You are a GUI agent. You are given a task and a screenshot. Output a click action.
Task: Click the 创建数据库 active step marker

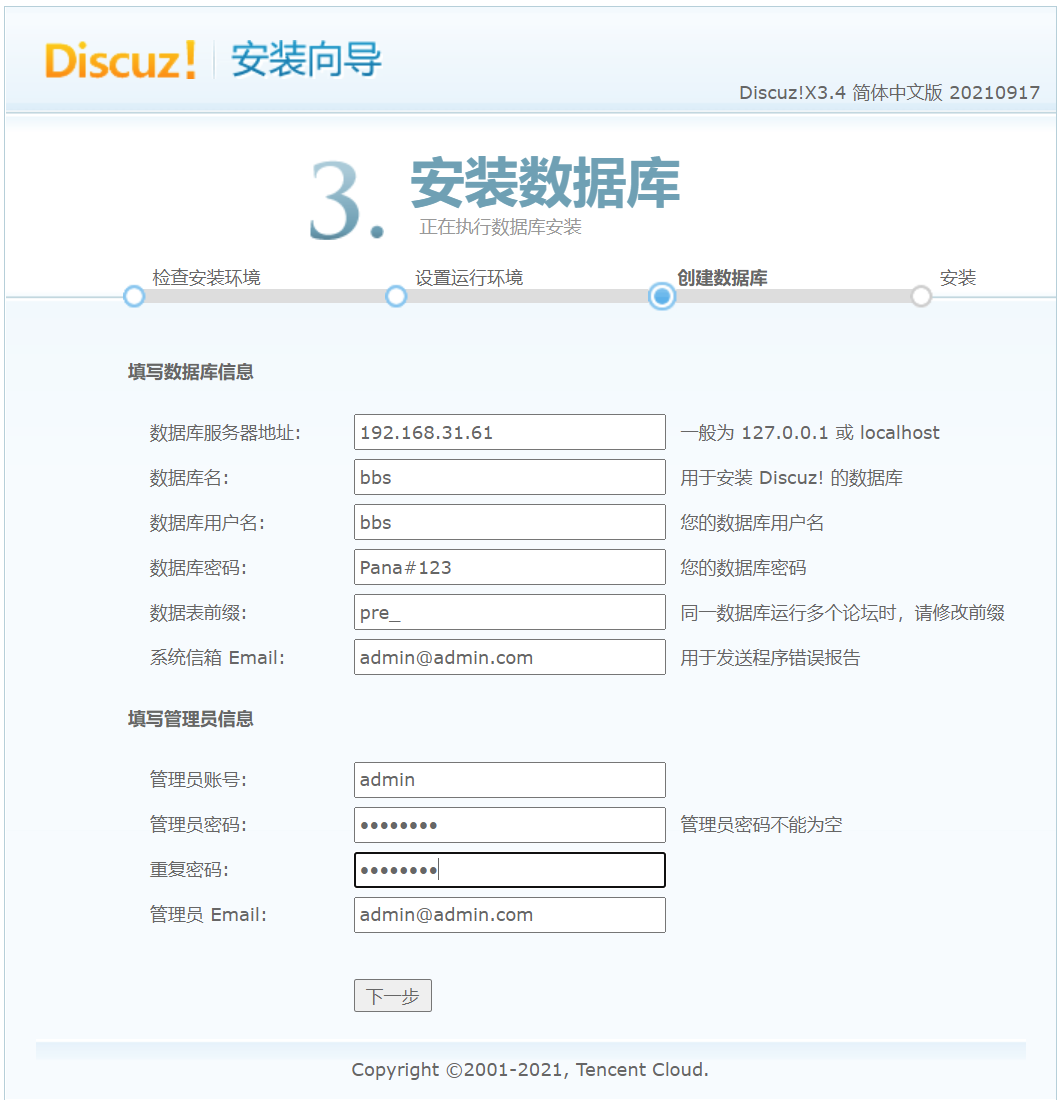[661, 297]
